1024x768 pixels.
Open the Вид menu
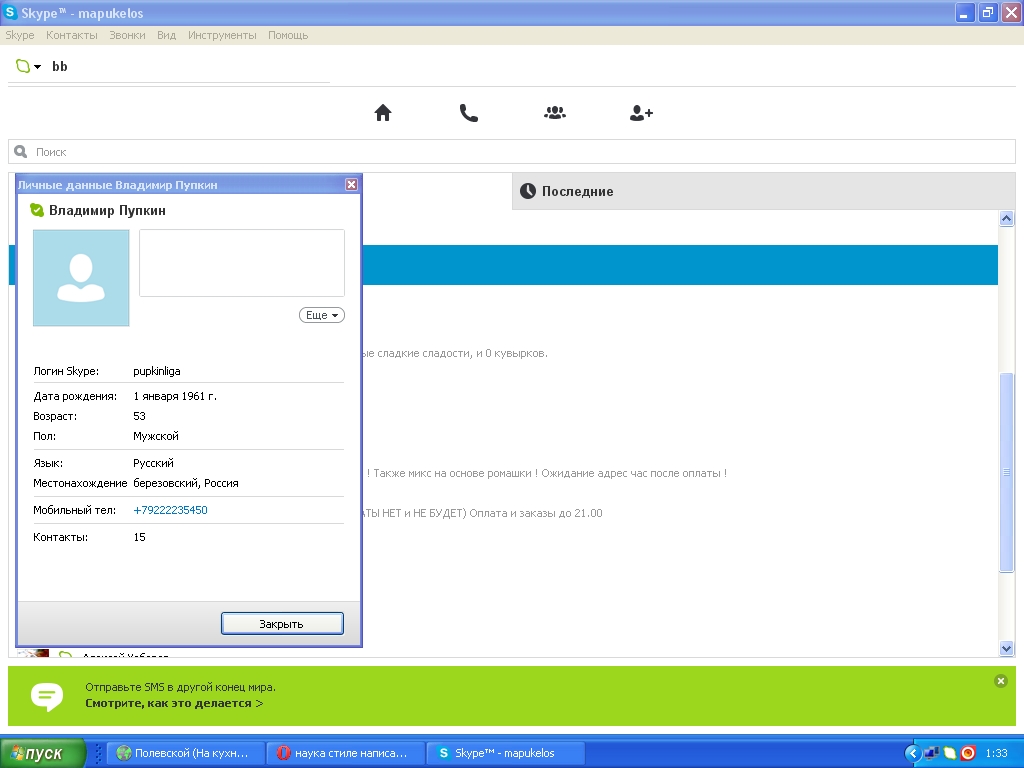click(167, 35)
